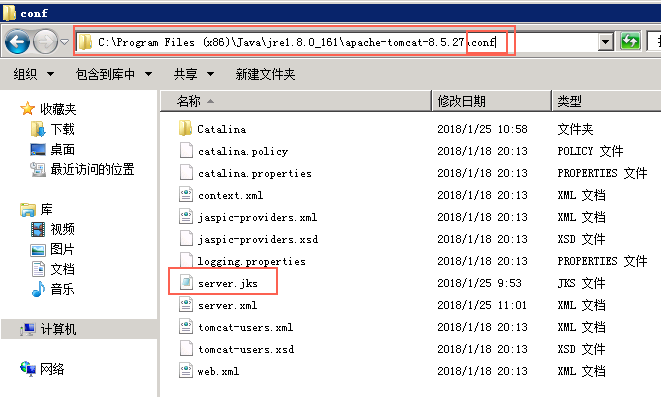The width and height of the screenshot is (661, 397).
Task: Click the green refresh button
Action: pyautogui.click(x=630, y=41)
